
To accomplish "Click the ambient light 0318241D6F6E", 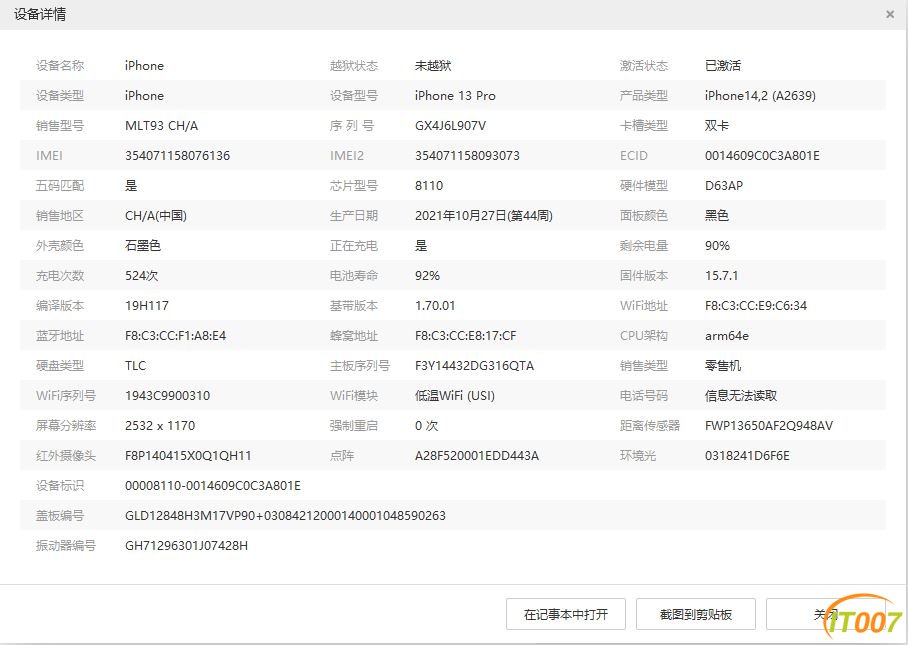I will [x=747, y=457].
